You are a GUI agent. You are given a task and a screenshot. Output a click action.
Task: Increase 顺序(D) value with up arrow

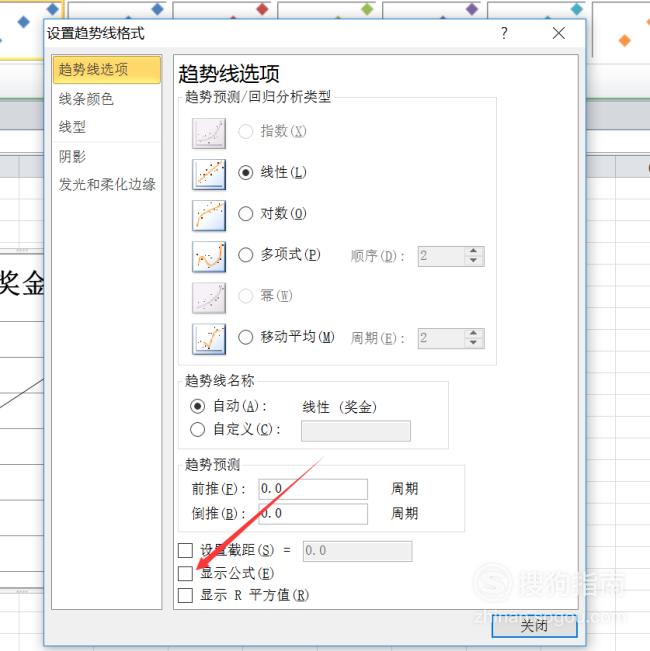click(x=473, y=251)
